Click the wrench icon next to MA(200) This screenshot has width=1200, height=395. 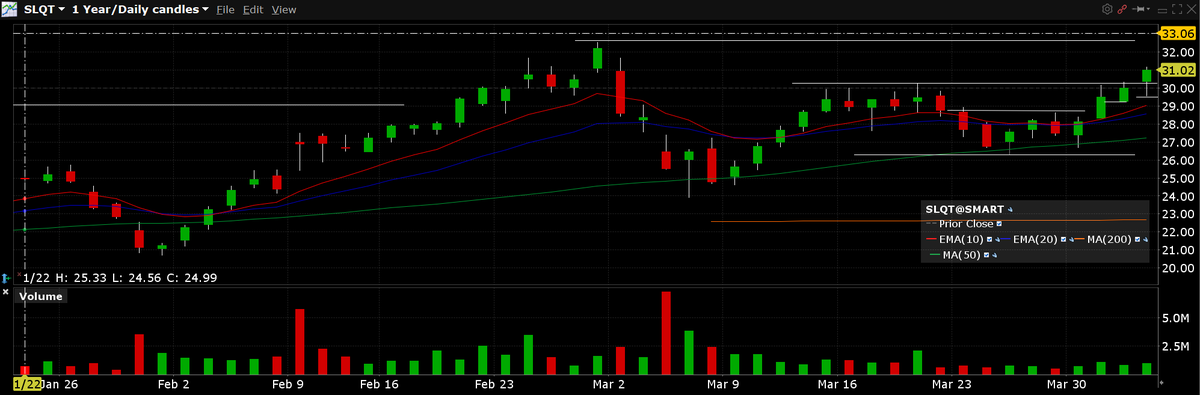1145,240
